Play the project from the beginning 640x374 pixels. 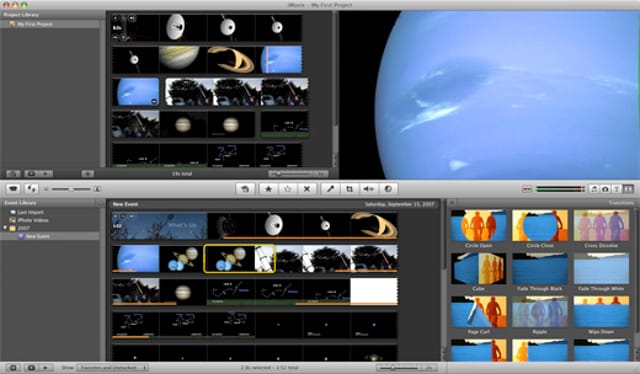[45, 174]
